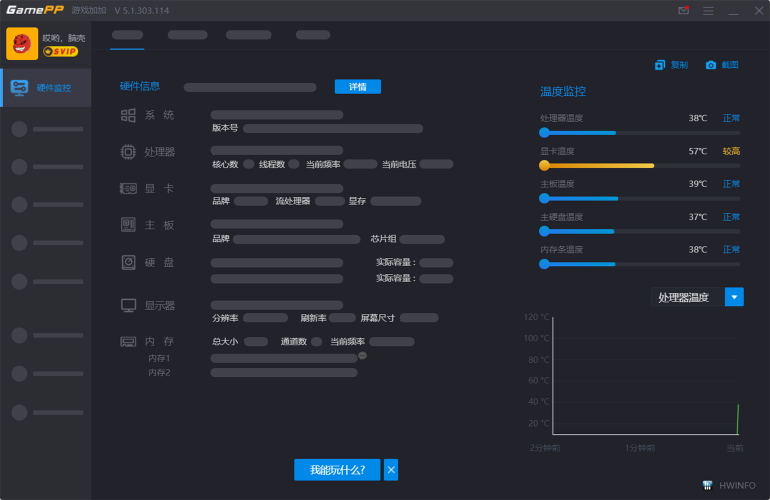
Task: Click the 我能玩什么? button
Action: click(337, 469)
